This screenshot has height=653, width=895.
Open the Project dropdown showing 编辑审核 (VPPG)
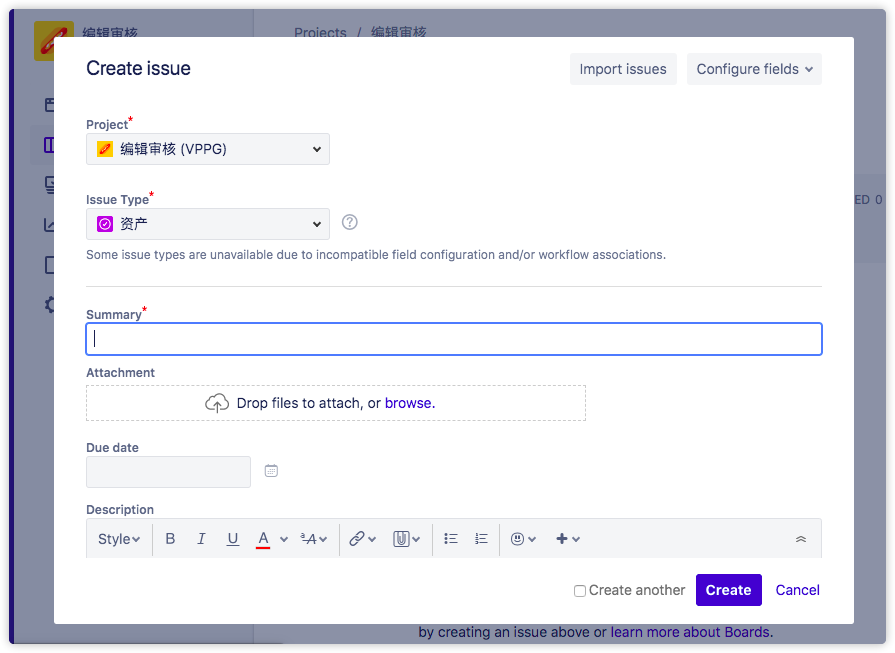coord(208,149)
